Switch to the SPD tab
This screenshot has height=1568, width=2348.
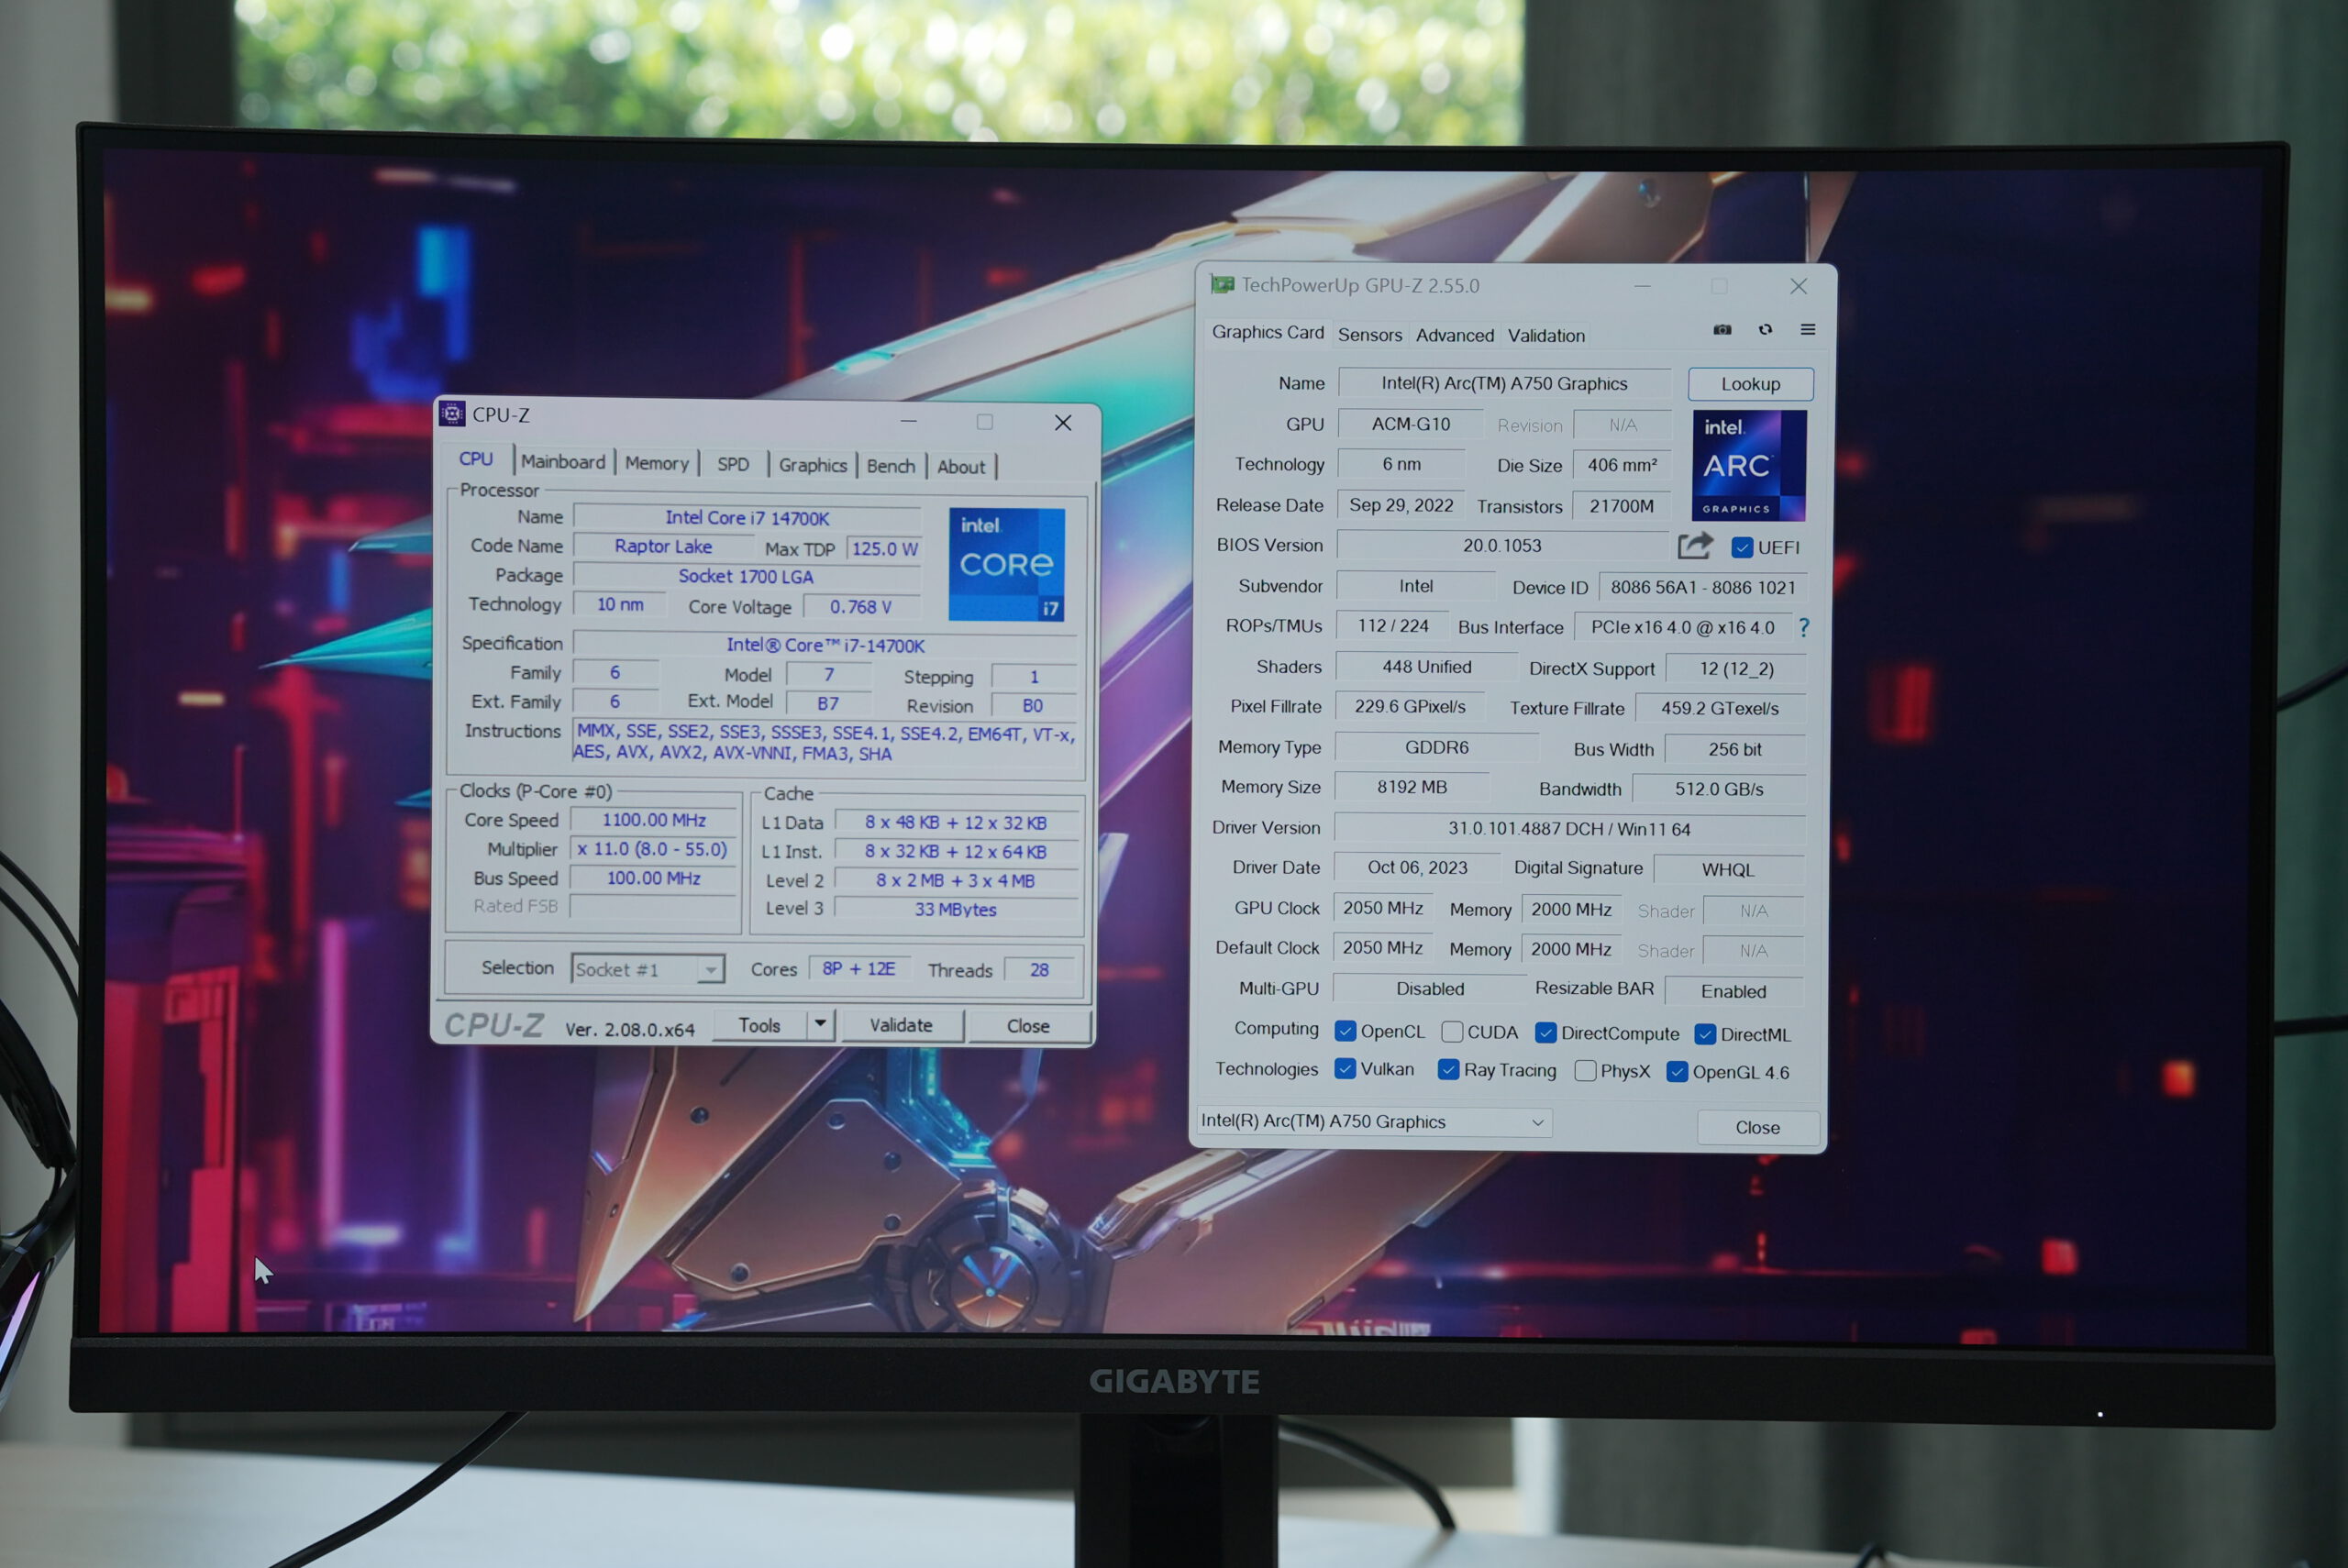(x=733, y=464)
